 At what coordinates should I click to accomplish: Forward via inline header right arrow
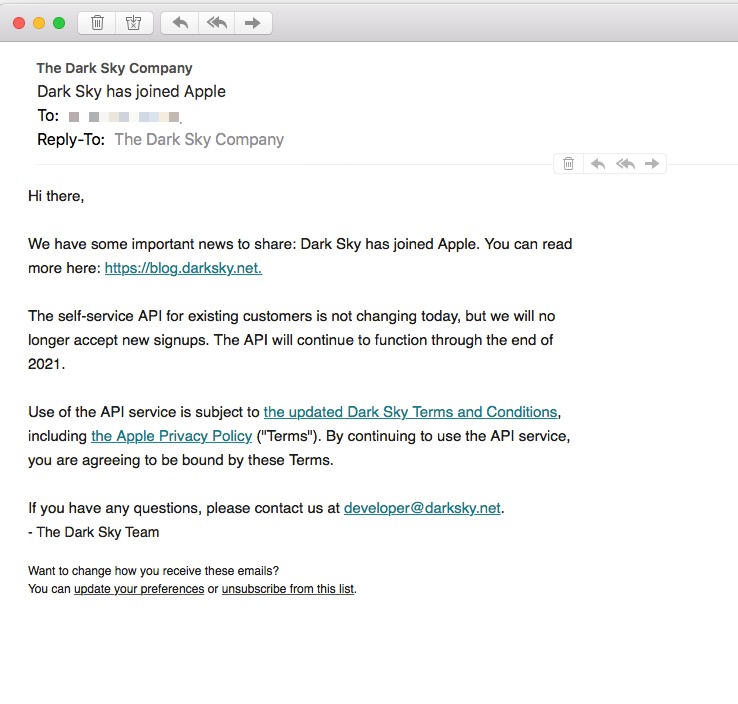click(652, 164)
